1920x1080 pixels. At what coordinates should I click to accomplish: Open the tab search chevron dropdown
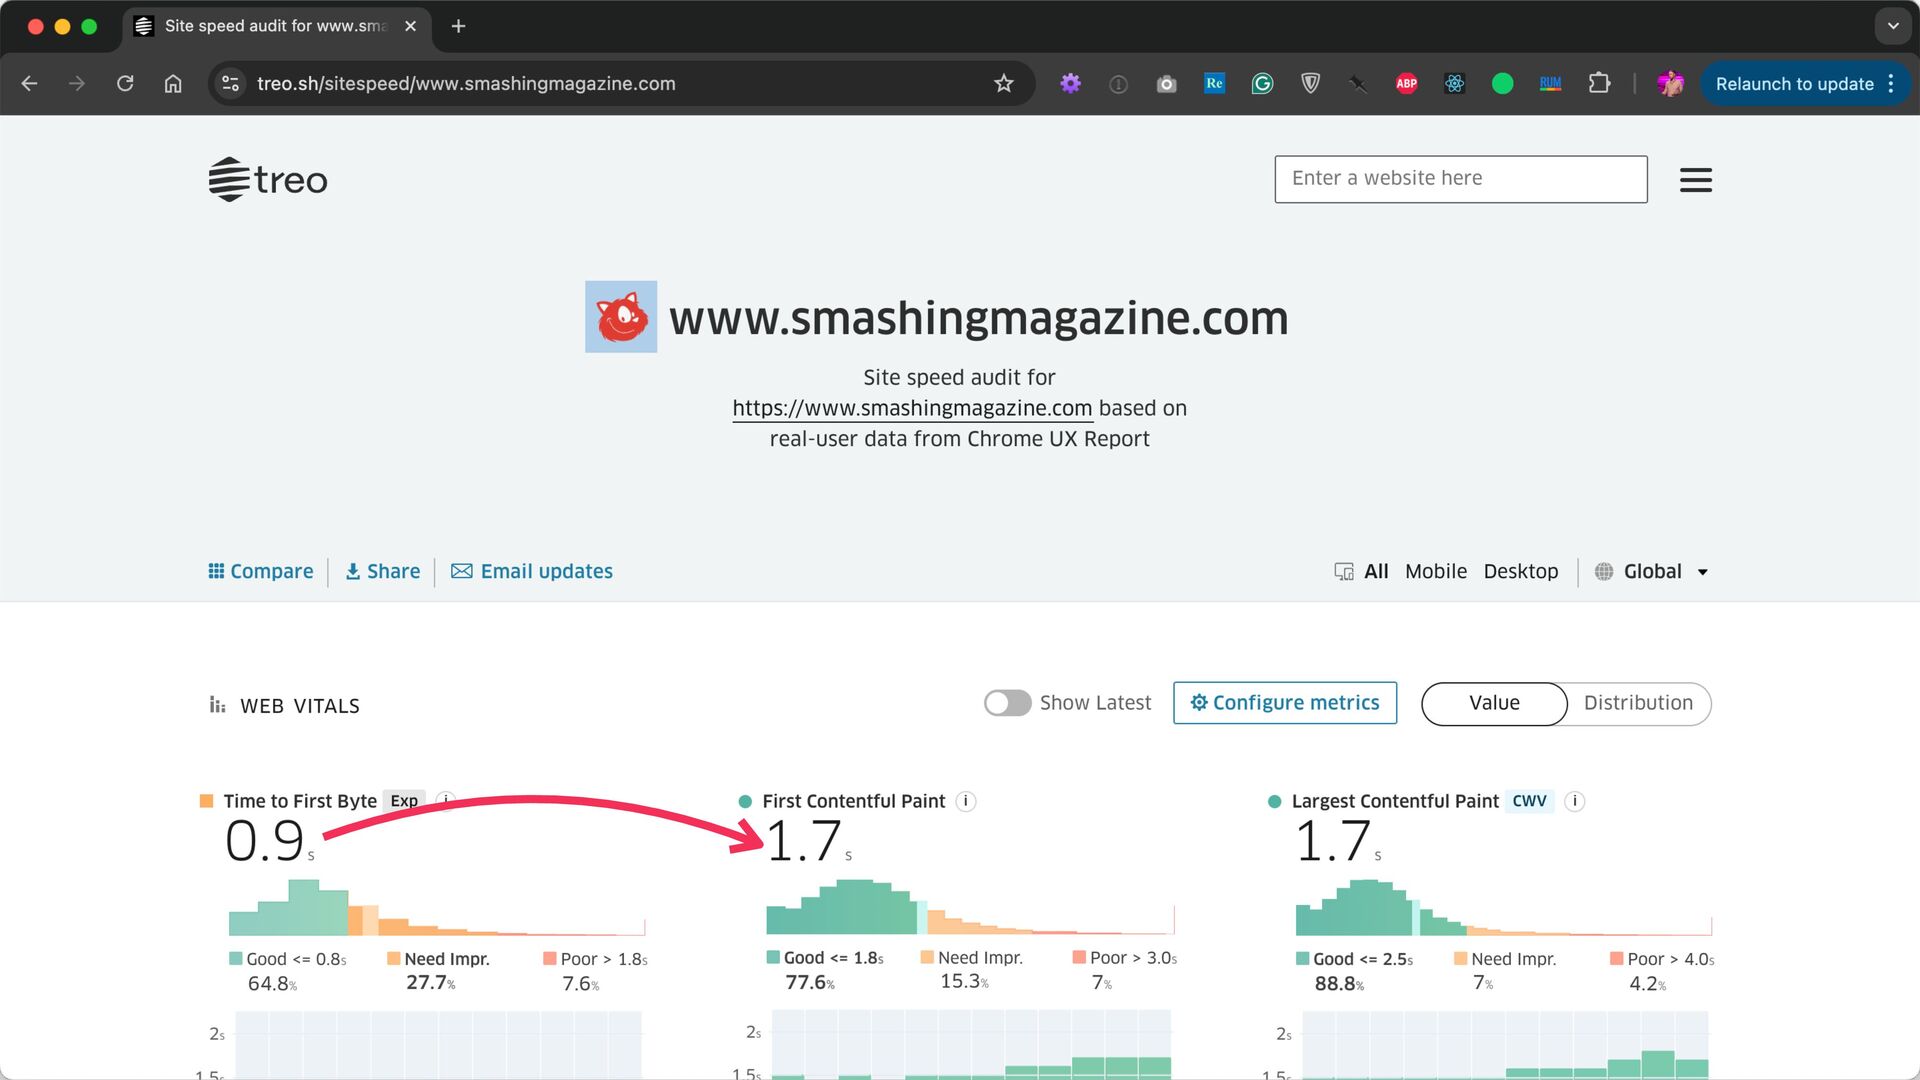pyautogui.click(x=1892, y=26)
